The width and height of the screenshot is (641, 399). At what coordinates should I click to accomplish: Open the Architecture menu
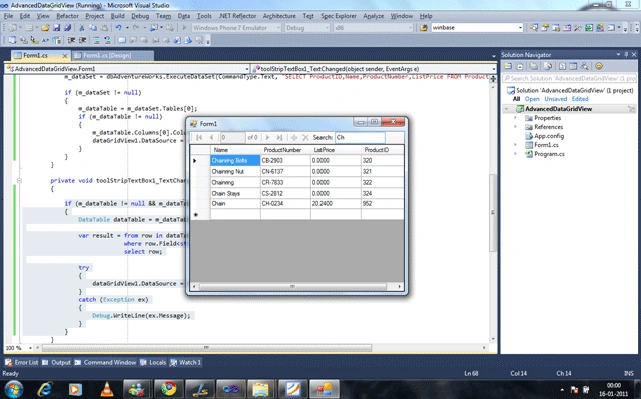[x=279, y=16]
